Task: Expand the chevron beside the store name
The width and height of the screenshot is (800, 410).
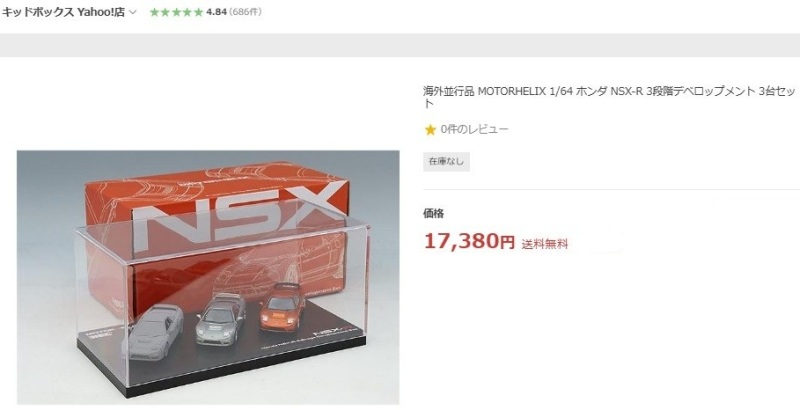Action: [133, 13]
